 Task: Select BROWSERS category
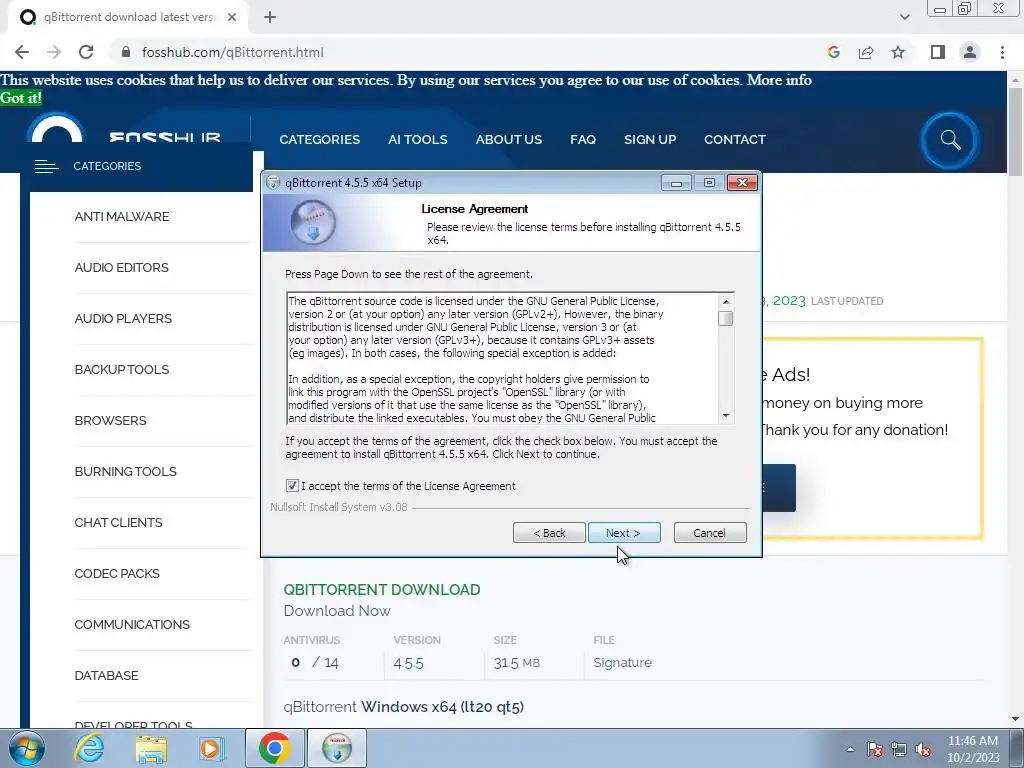[110, 421]
